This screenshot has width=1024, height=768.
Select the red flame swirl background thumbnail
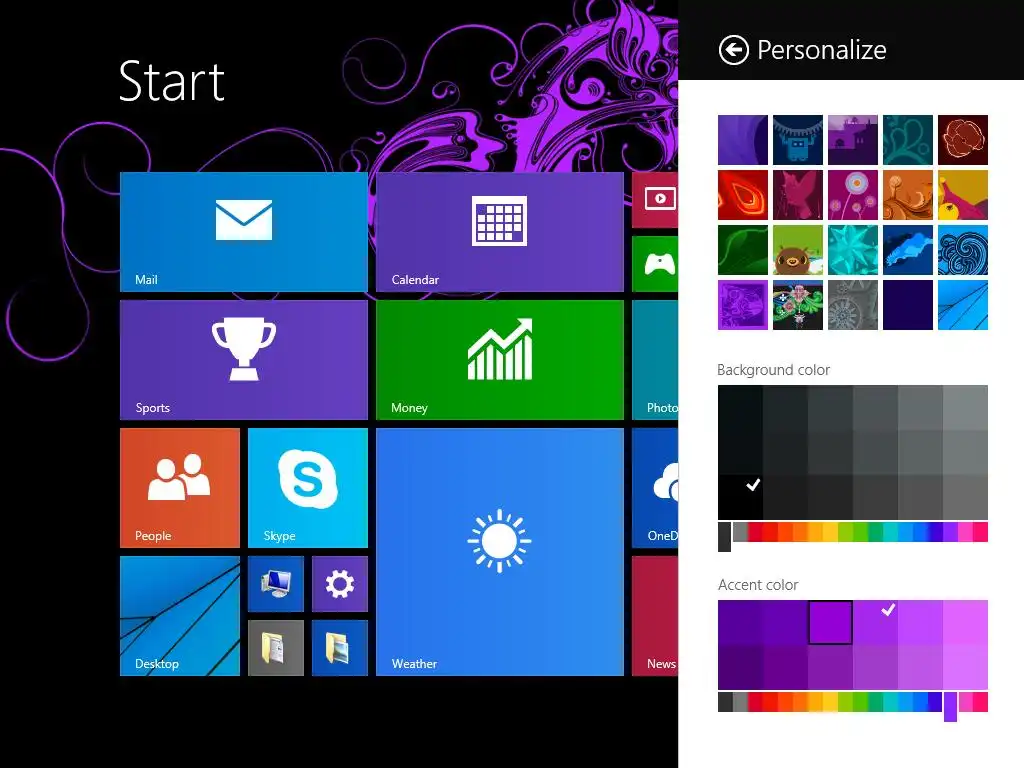click(743, 195)
